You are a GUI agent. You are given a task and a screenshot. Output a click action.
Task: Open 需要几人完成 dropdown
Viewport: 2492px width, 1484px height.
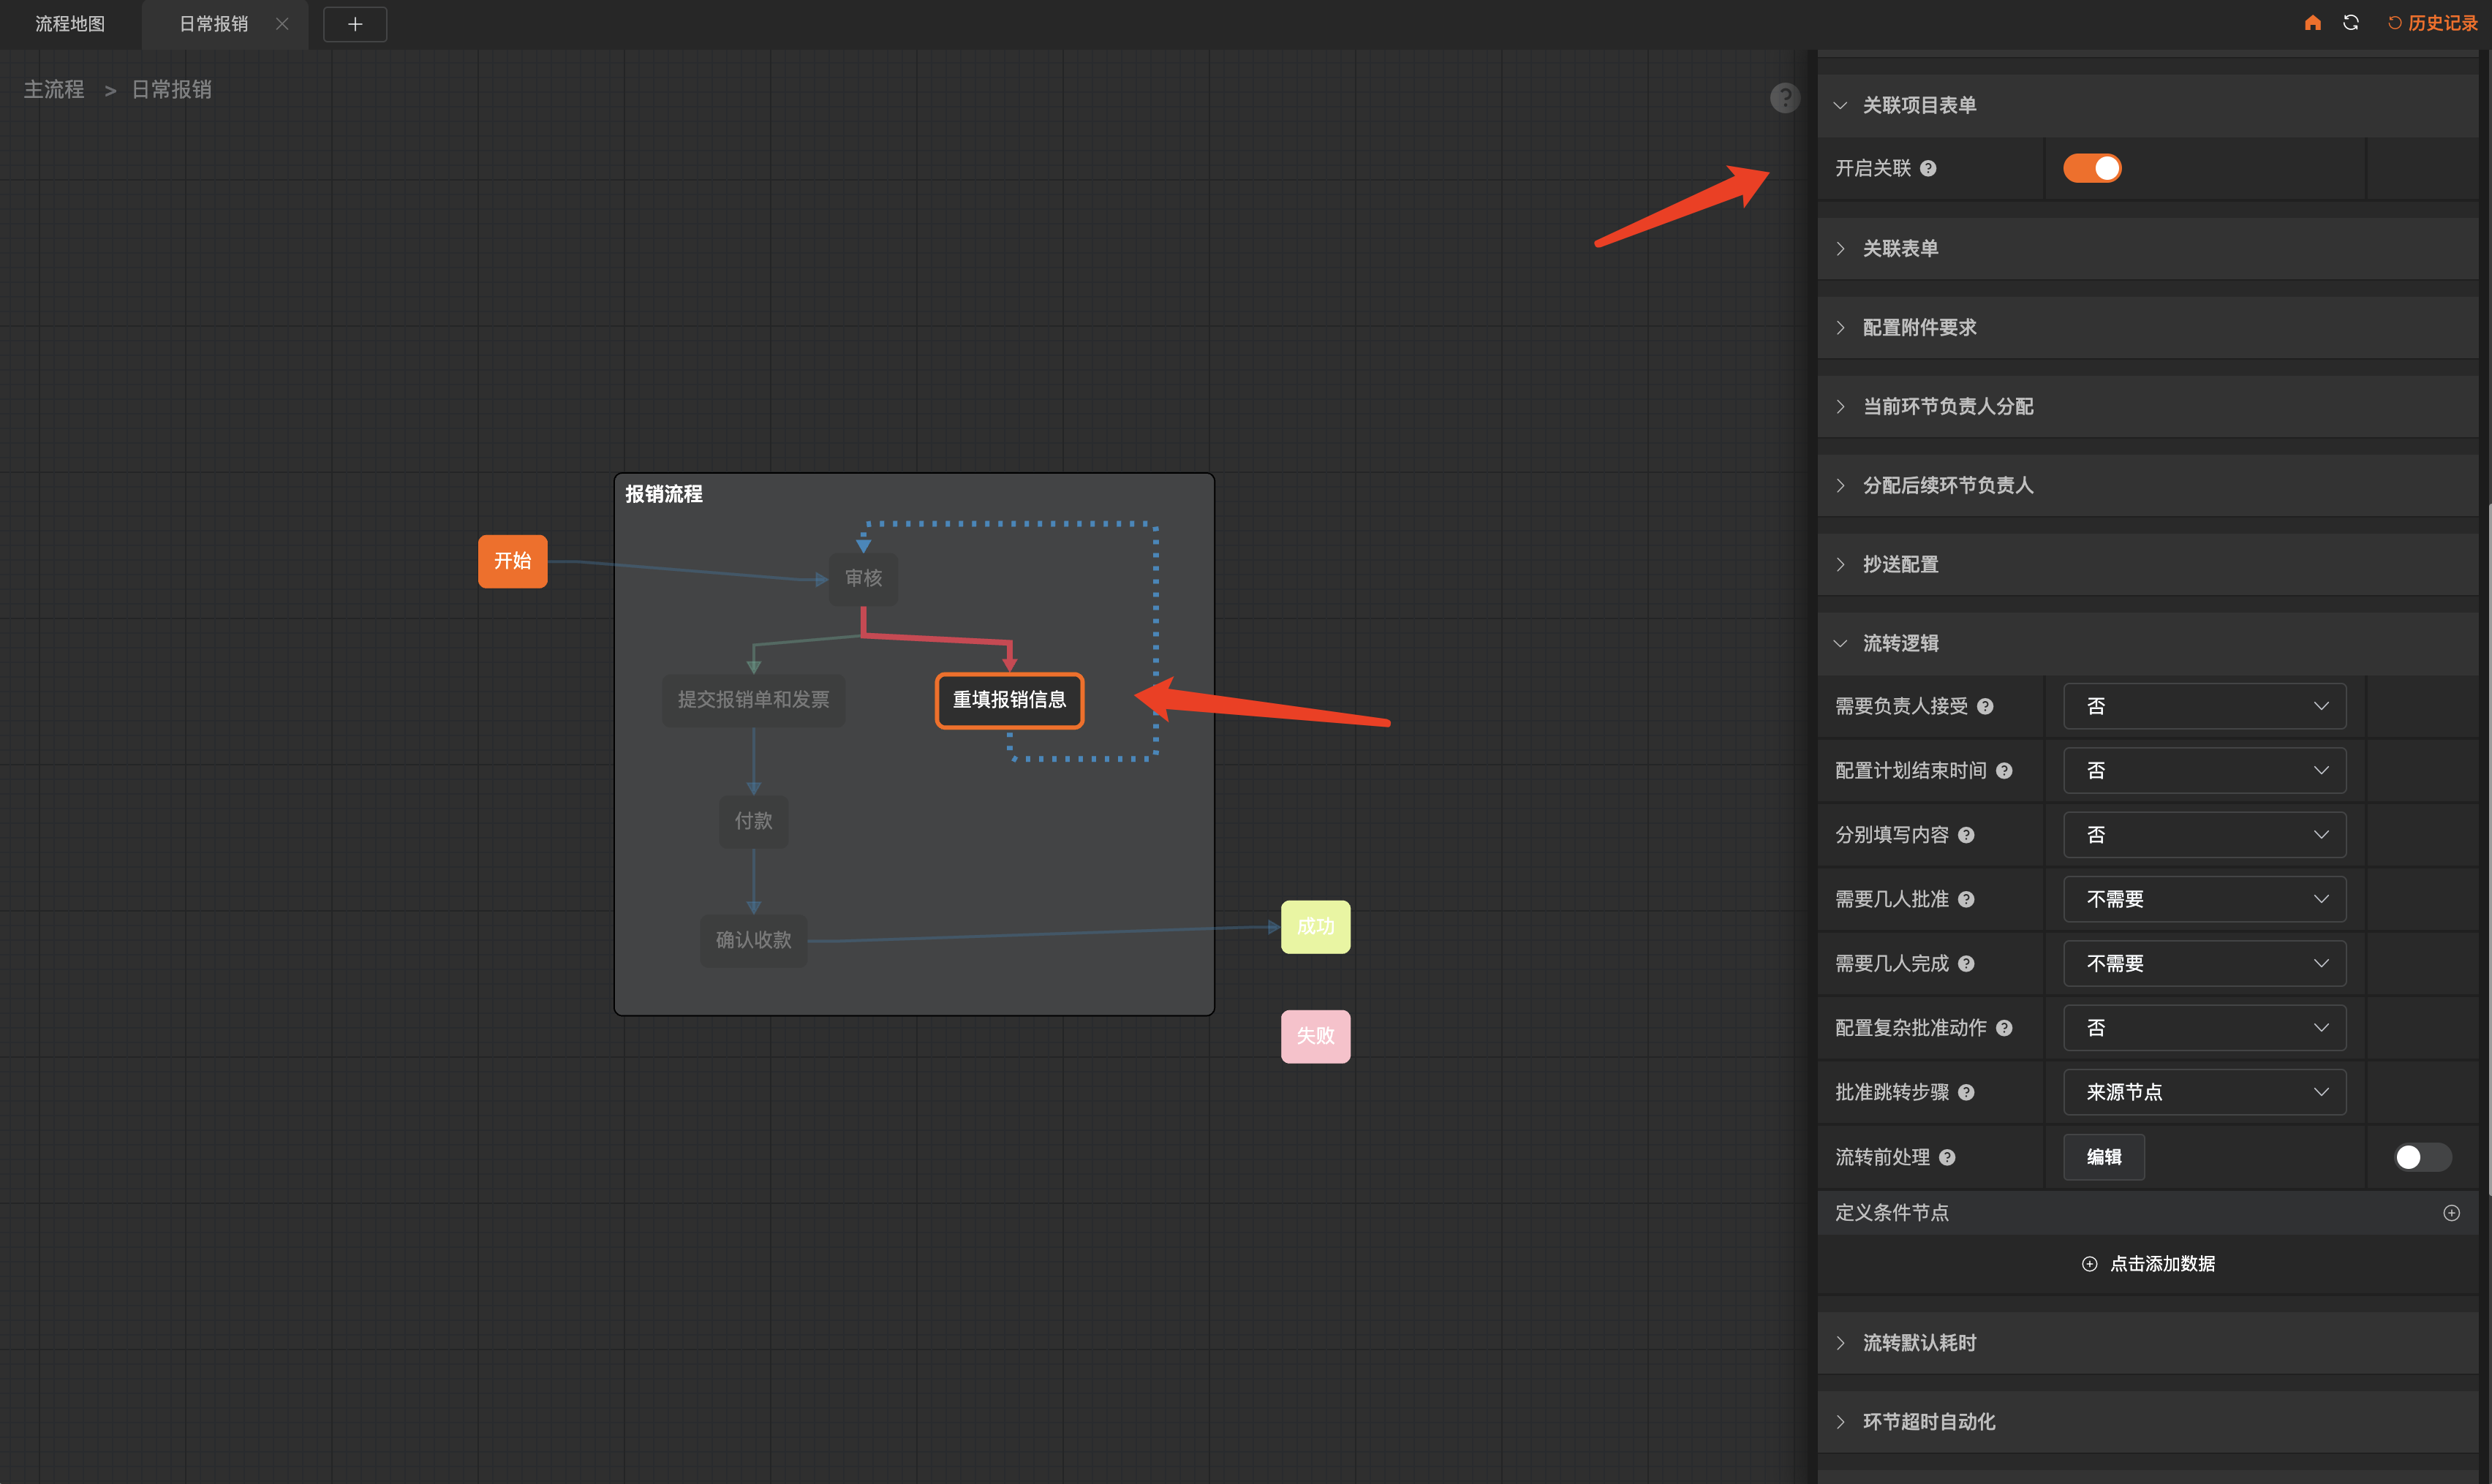[x=2204, y=963]
